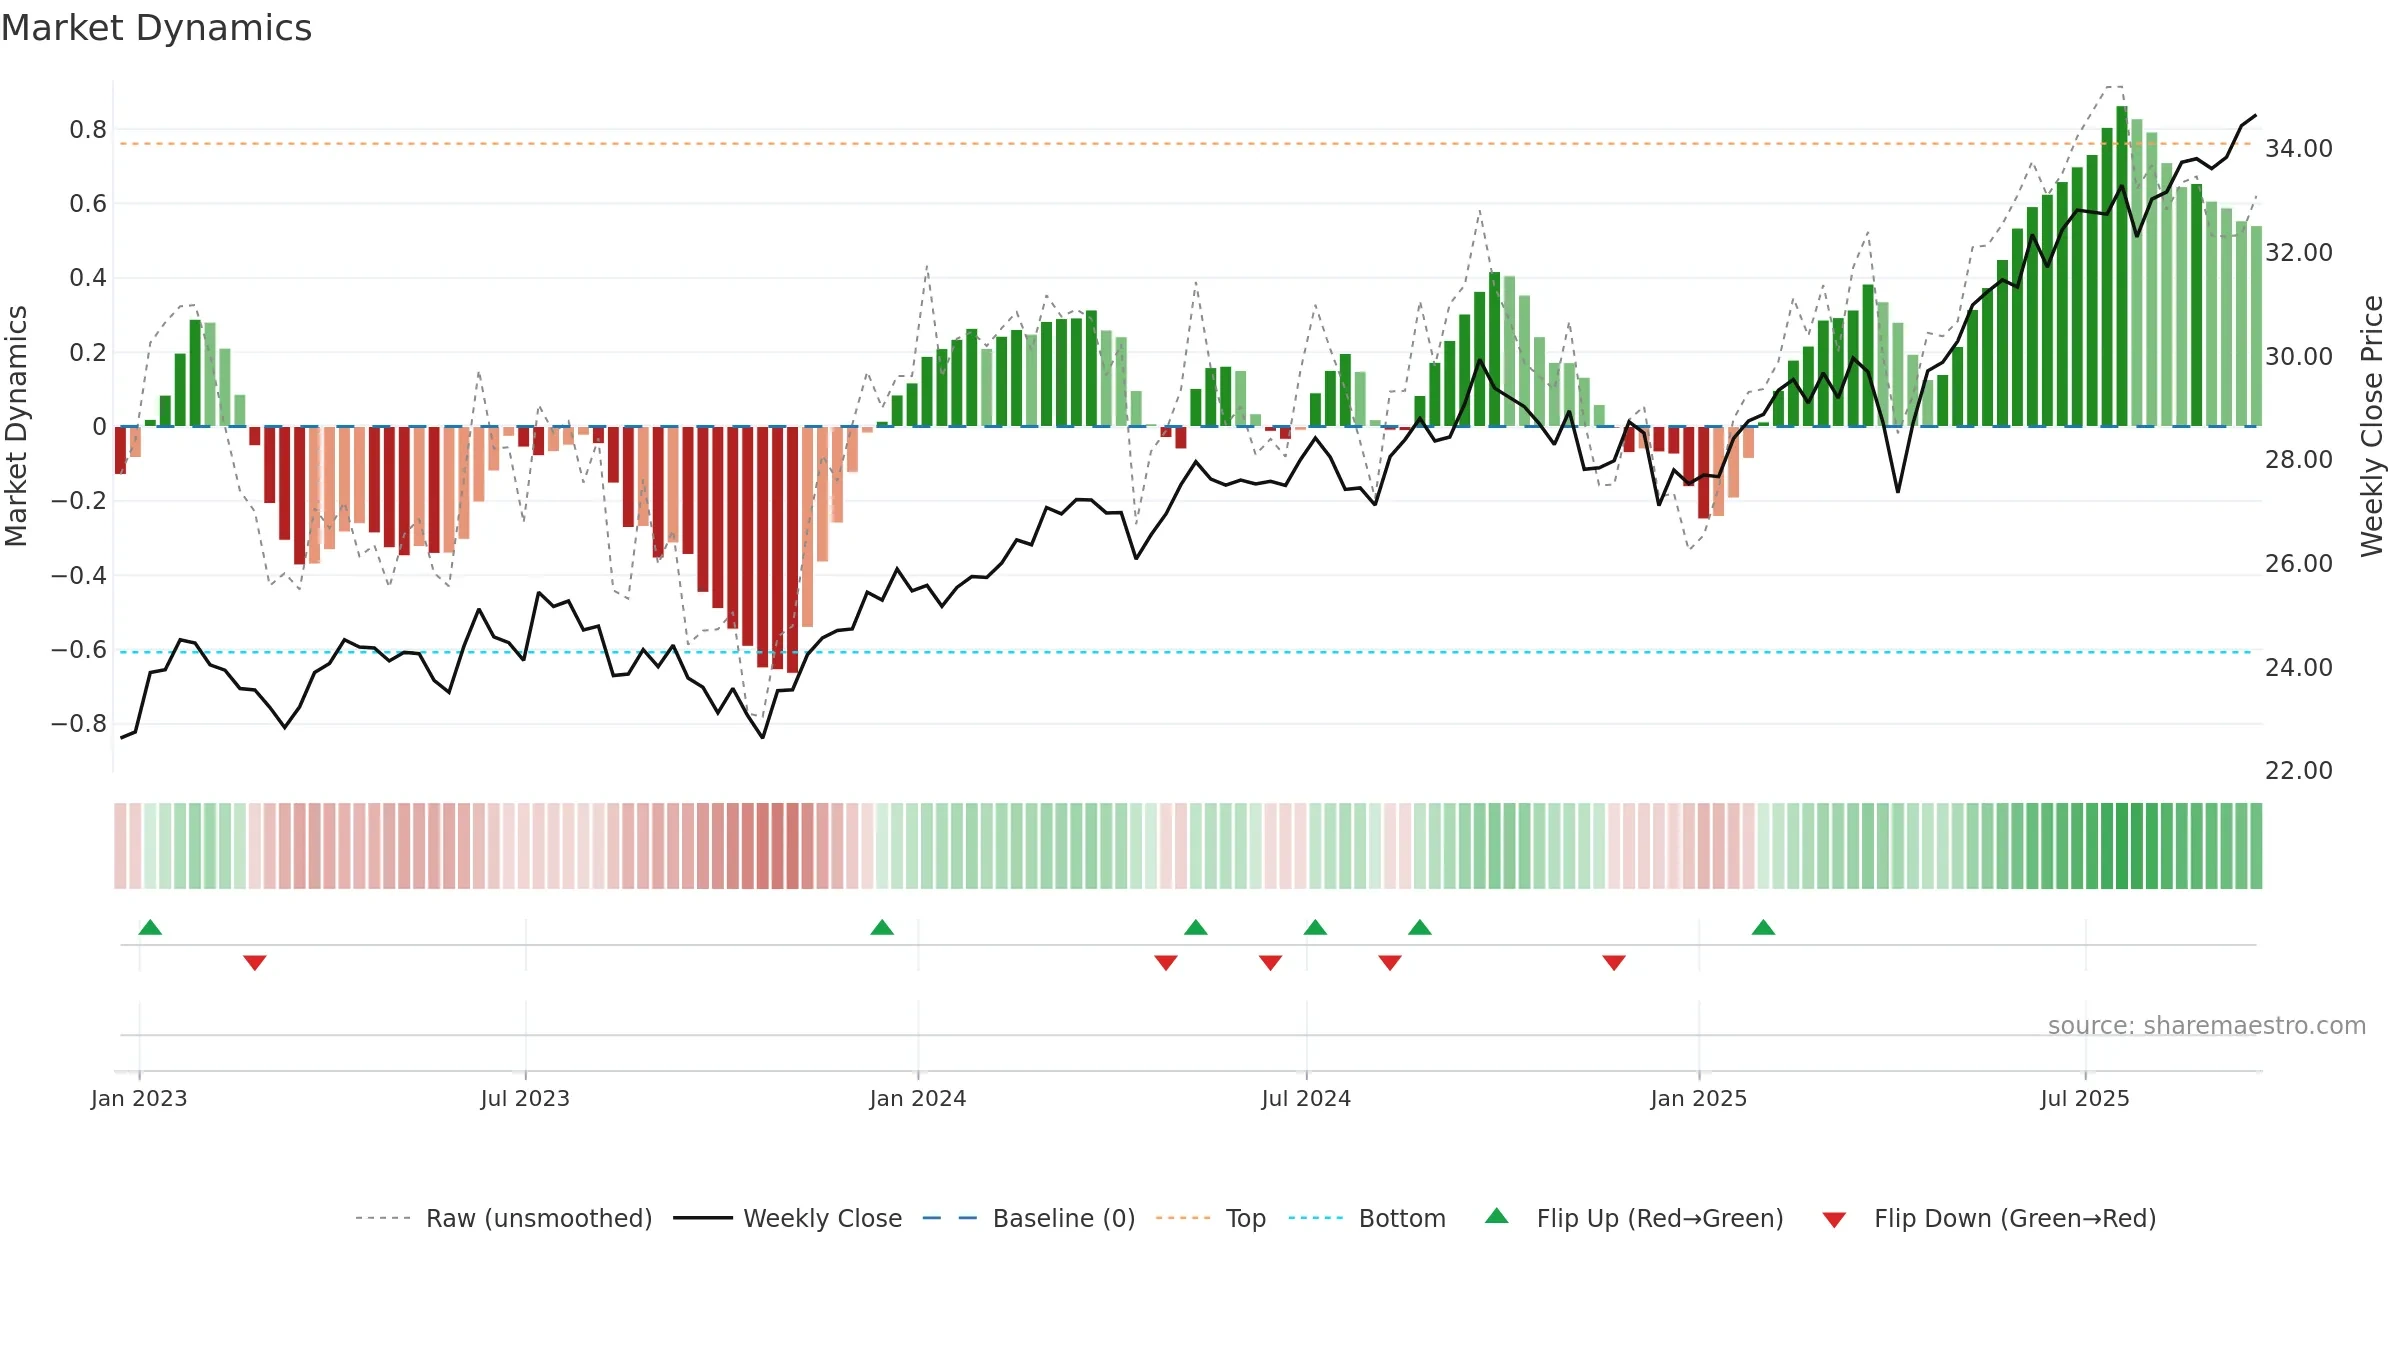Click the chart title 'Market Dynamics' at top
The height and width of the screenshot is (1350, 2400).
tap(157, 28)
